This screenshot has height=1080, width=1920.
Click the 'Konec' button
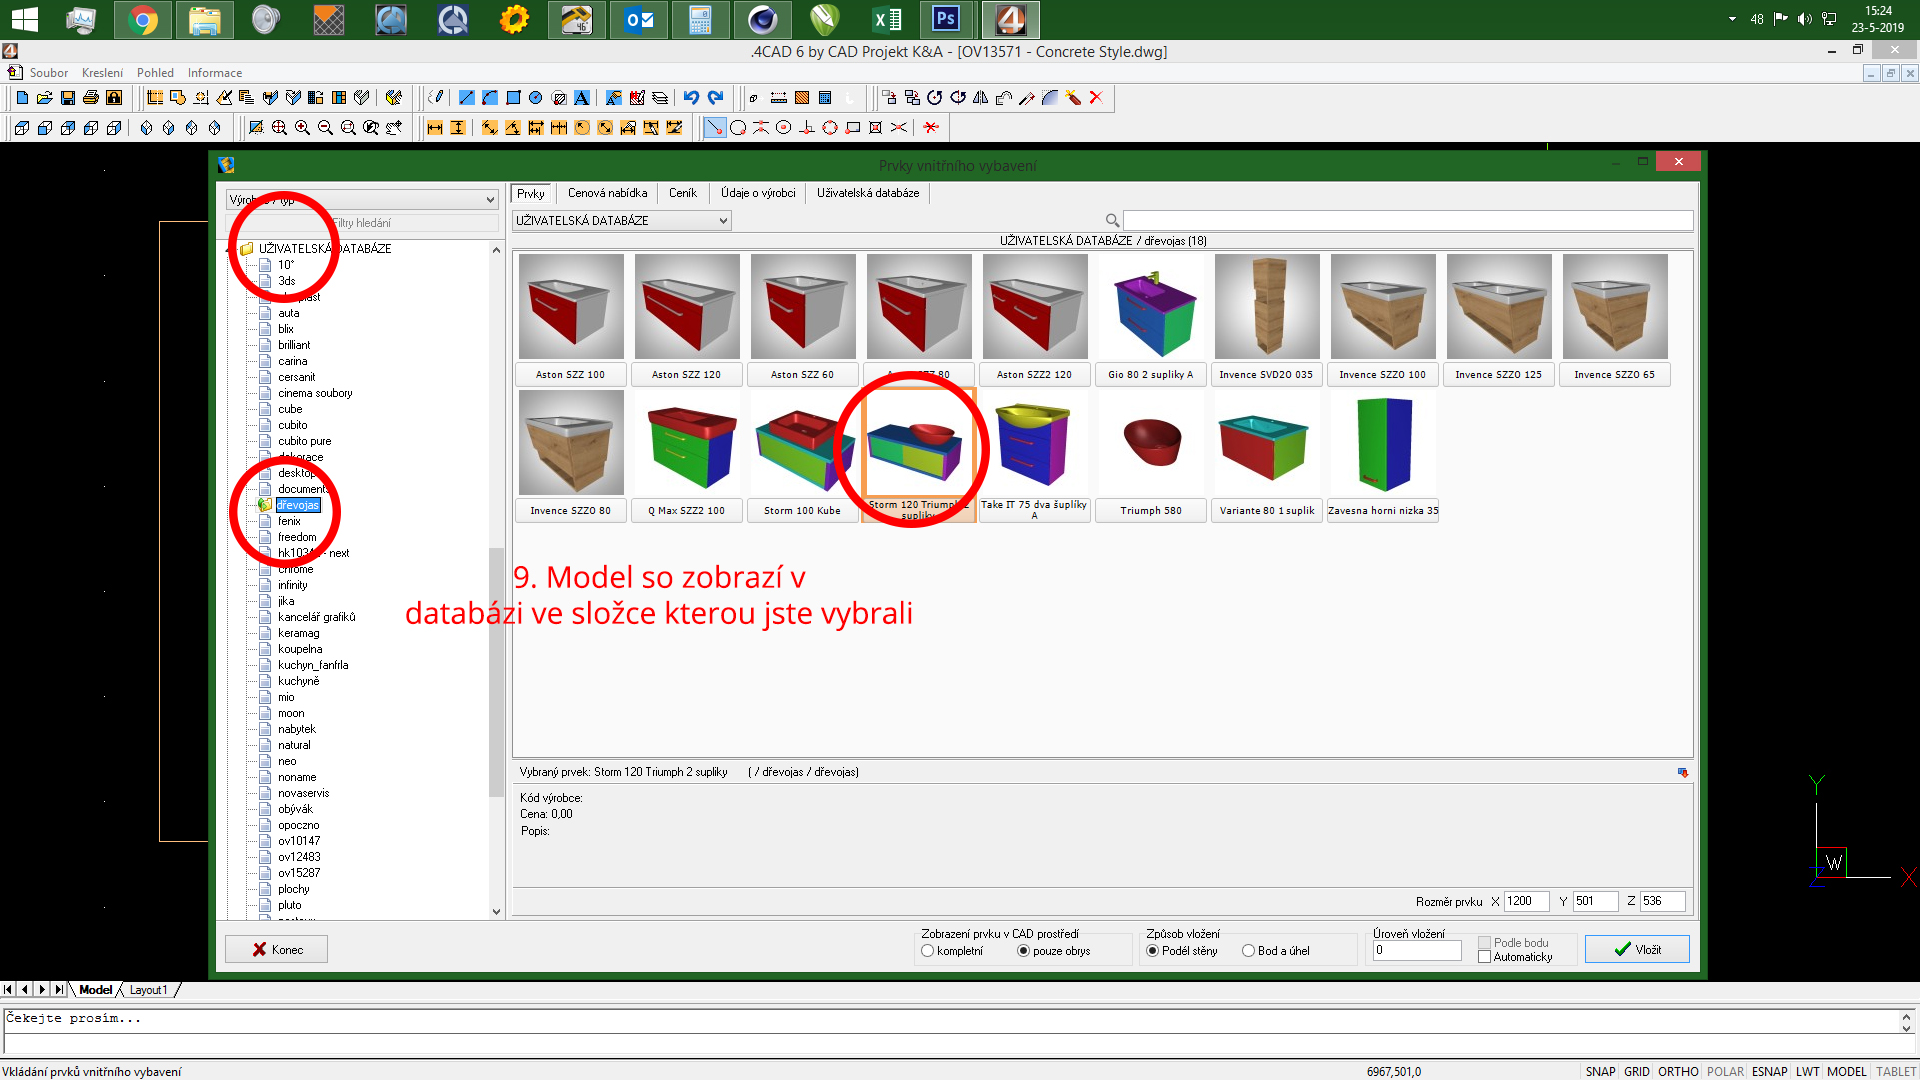(x=277, y=949)
